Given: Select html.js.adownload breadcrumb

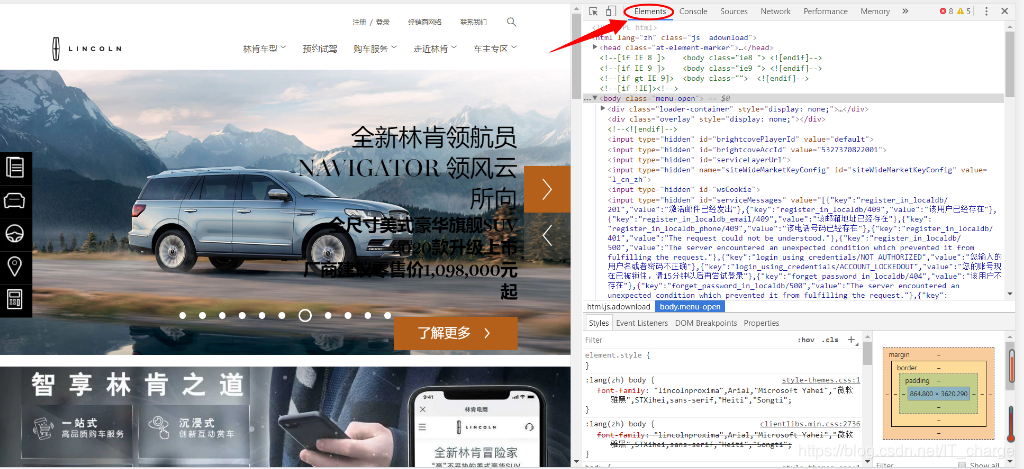Looking at the screenshot, I should 618,306.
